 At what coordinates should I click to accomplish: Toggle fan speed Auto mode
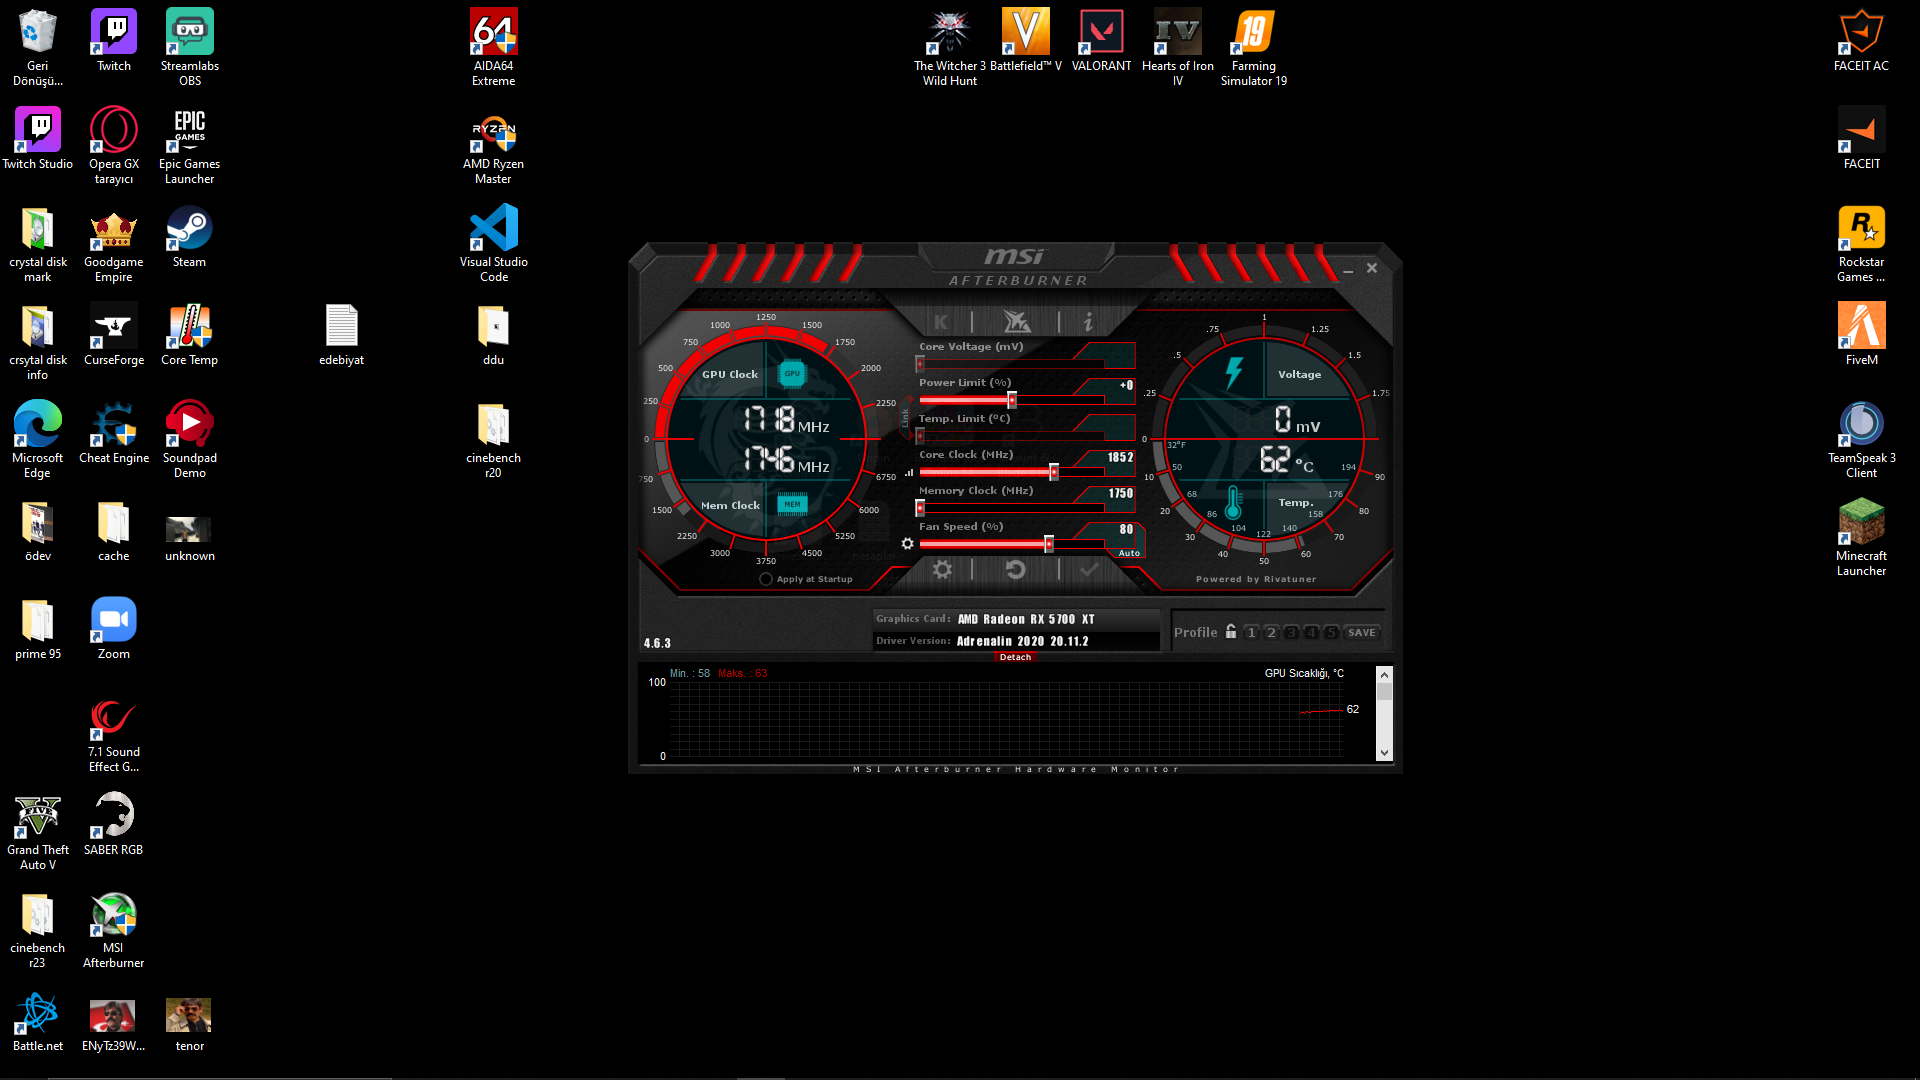click(x=1129, y=553)
